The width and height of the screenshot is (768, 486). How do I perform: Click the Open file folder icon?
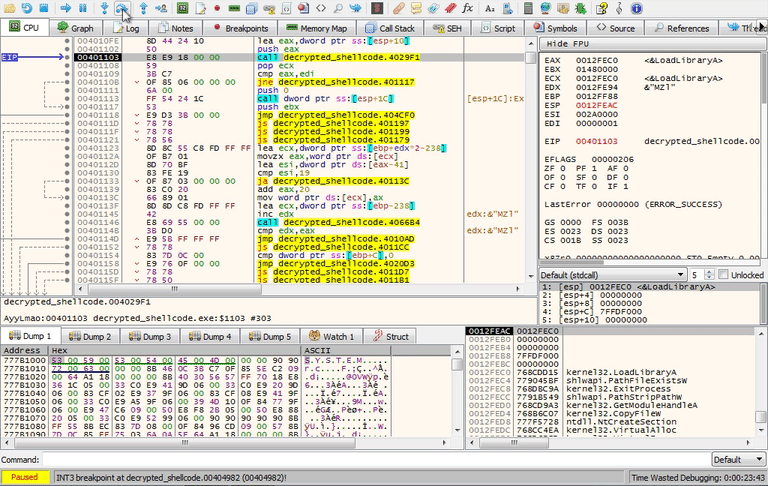pyautogui.click(x=8, y=8)
